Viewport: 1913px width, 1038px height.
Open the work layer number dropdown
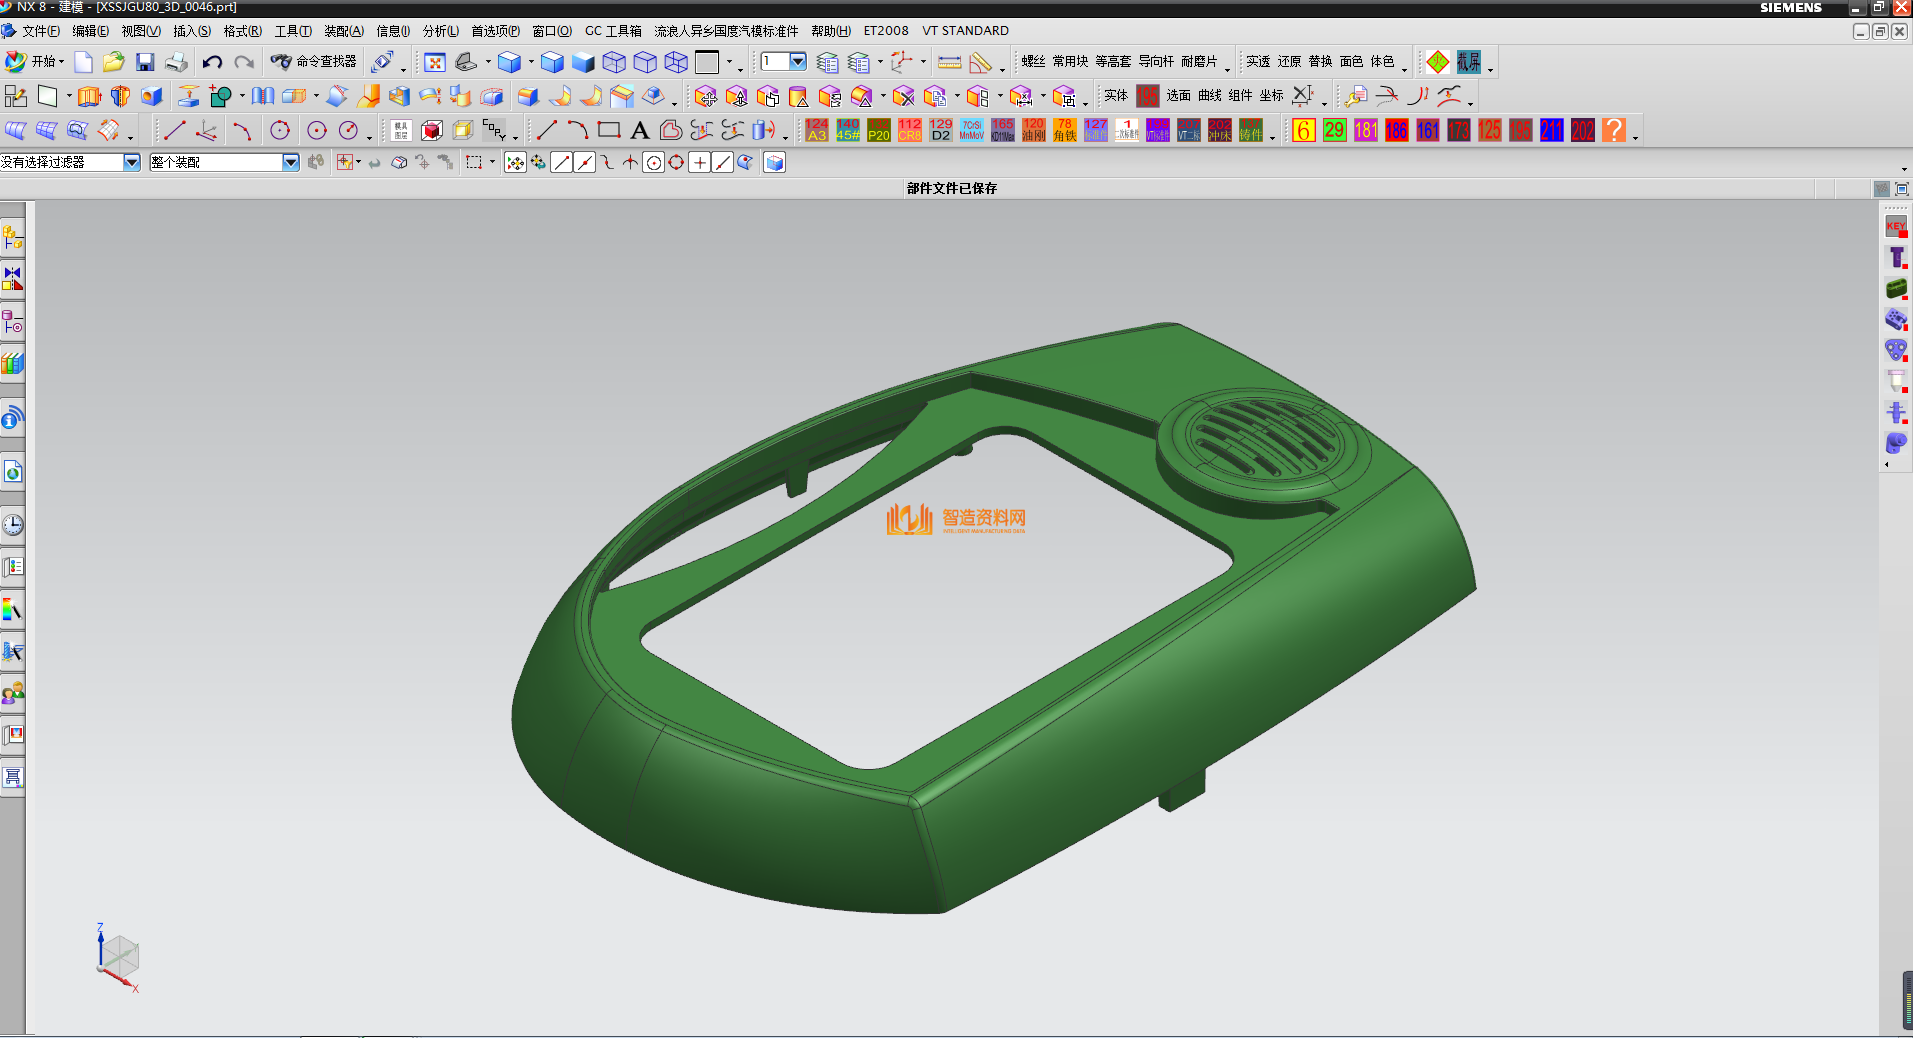click(x=797, y=62)
